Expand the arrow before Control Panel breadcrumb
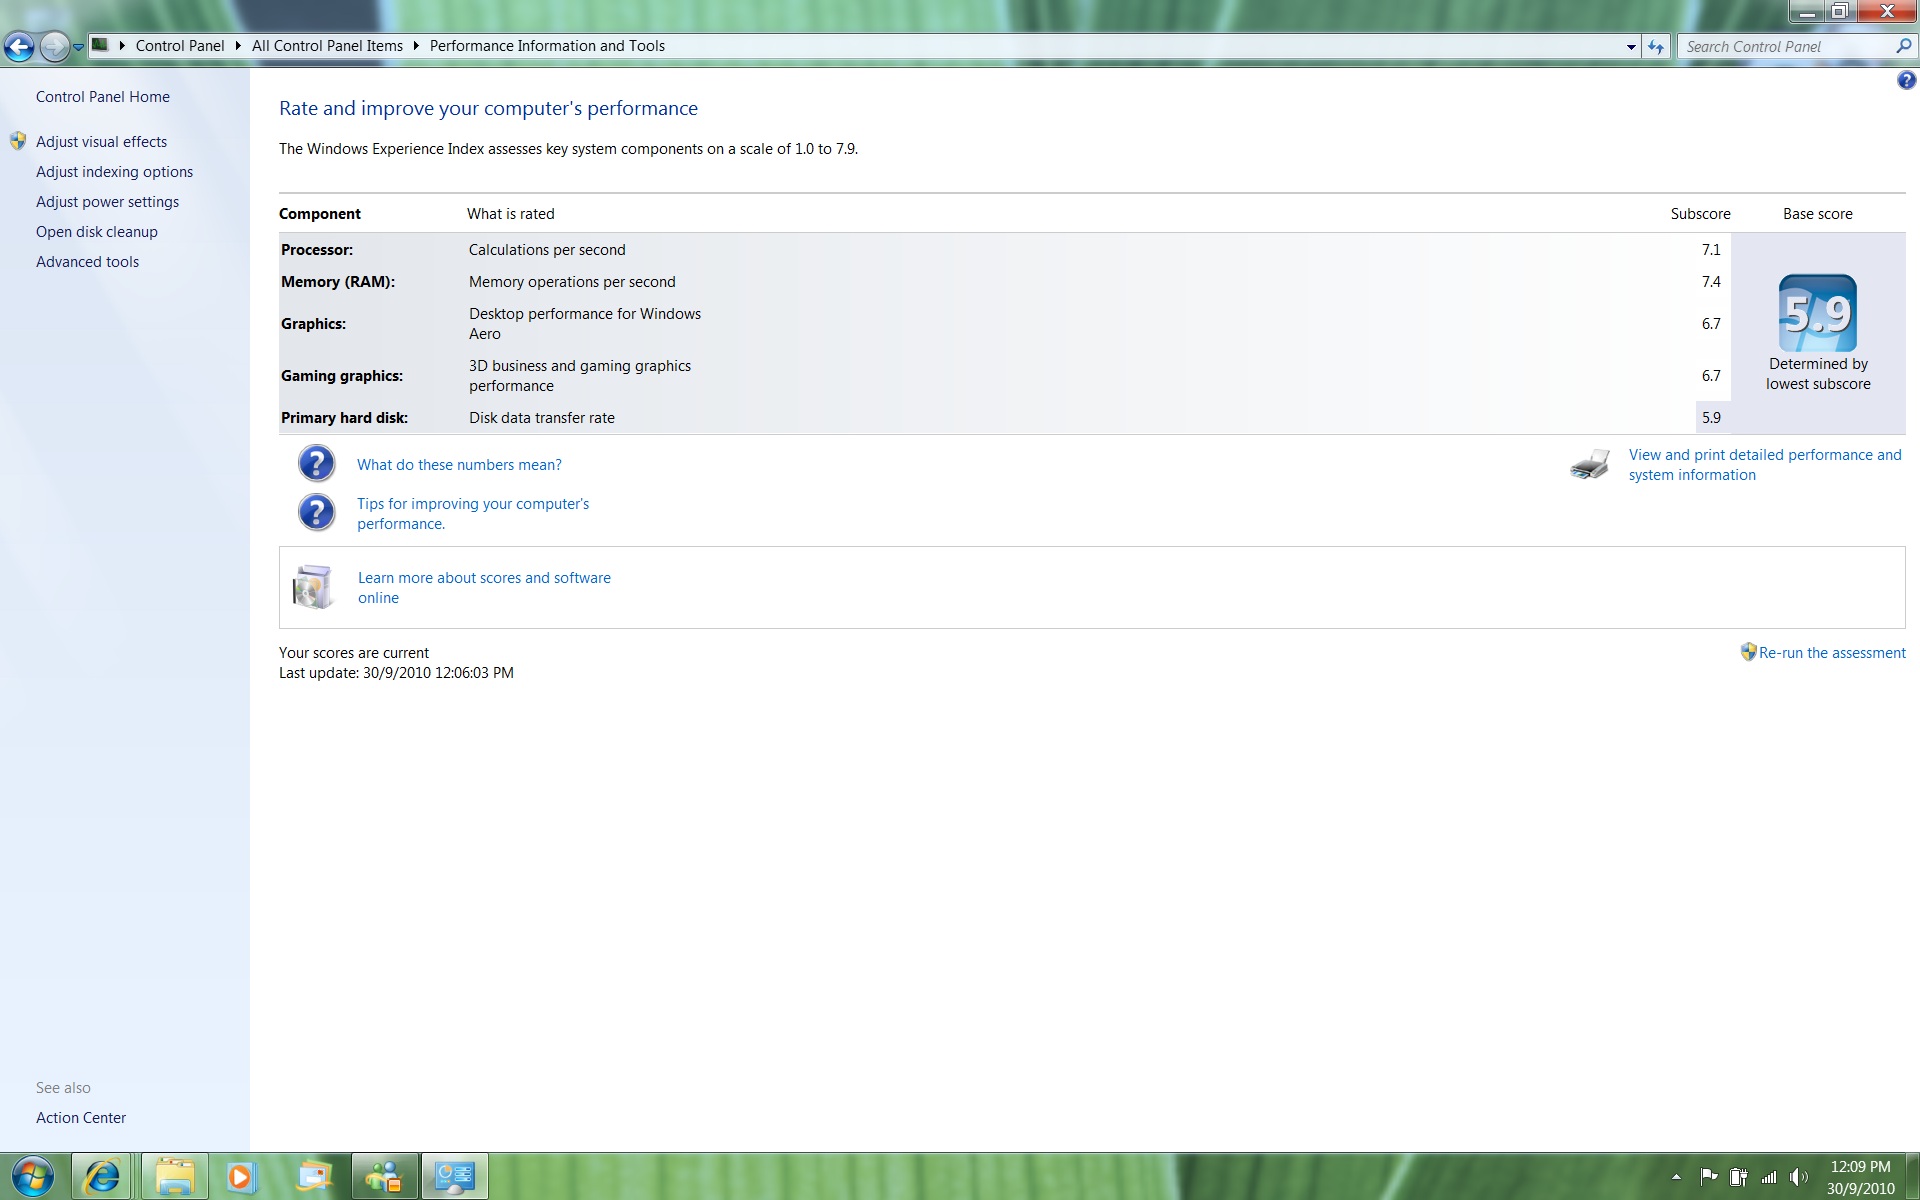Screen dimensions: 1920x1200 pos(122,46)
